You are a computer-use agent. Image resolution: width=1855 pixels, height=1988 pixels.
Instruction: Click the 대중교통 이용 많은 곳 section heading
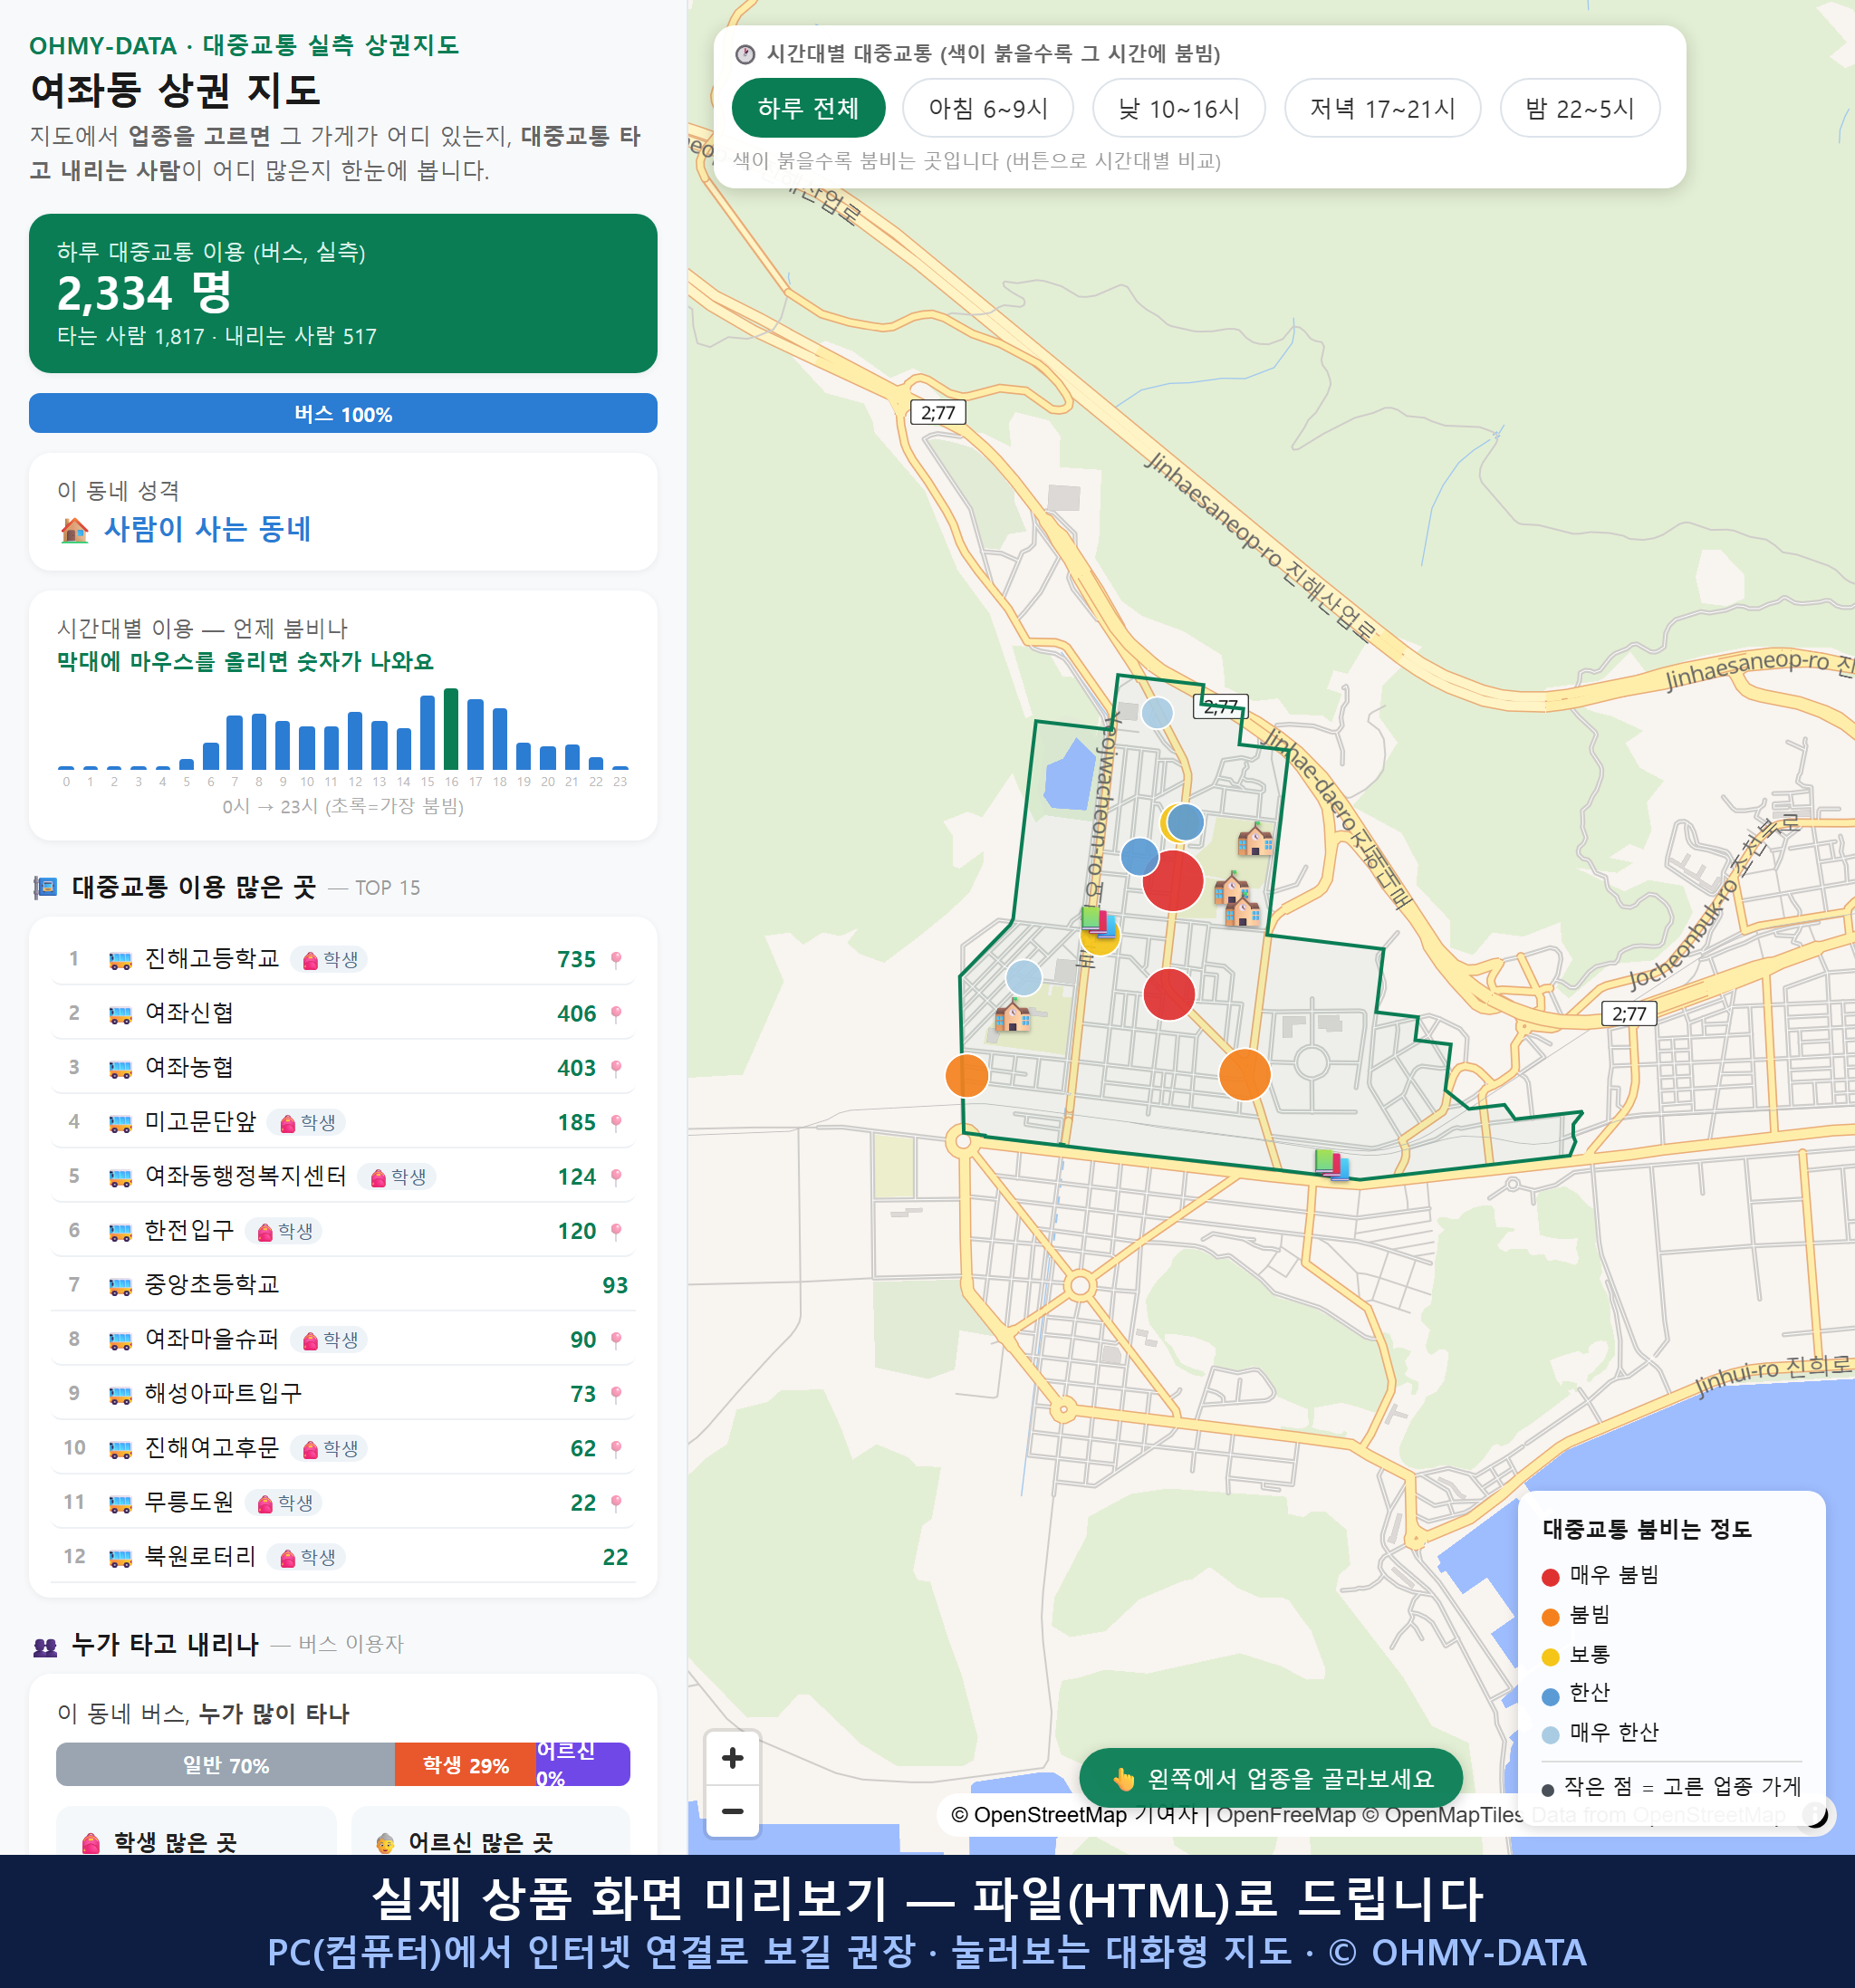coord(194,887)
